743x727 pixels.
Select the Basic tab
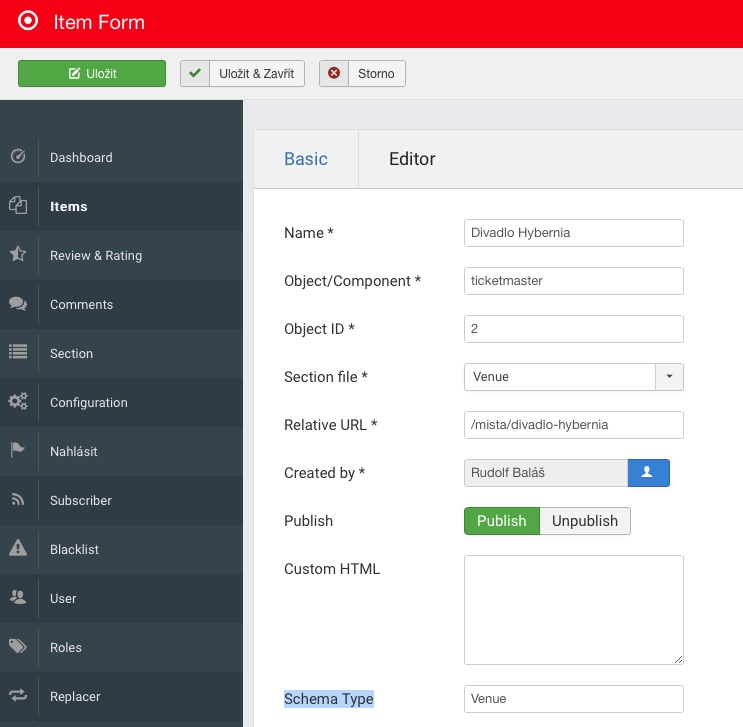coord(306,159)
